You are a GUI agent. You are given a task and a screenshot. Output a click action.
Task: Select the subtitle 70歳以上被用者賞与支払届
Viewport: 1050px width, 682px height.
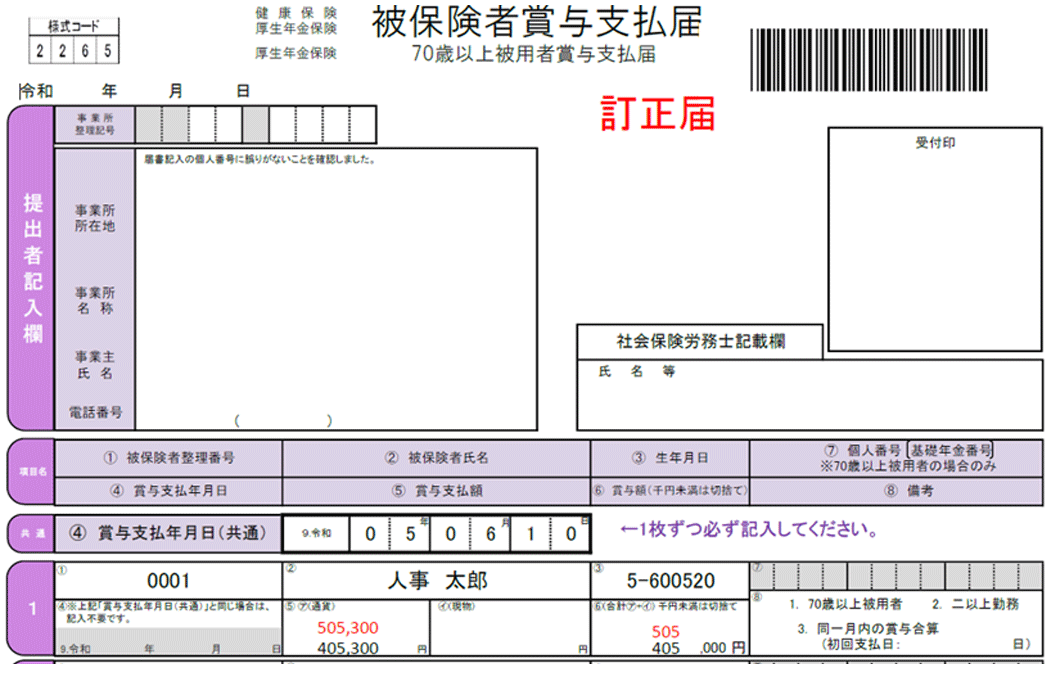534,54
